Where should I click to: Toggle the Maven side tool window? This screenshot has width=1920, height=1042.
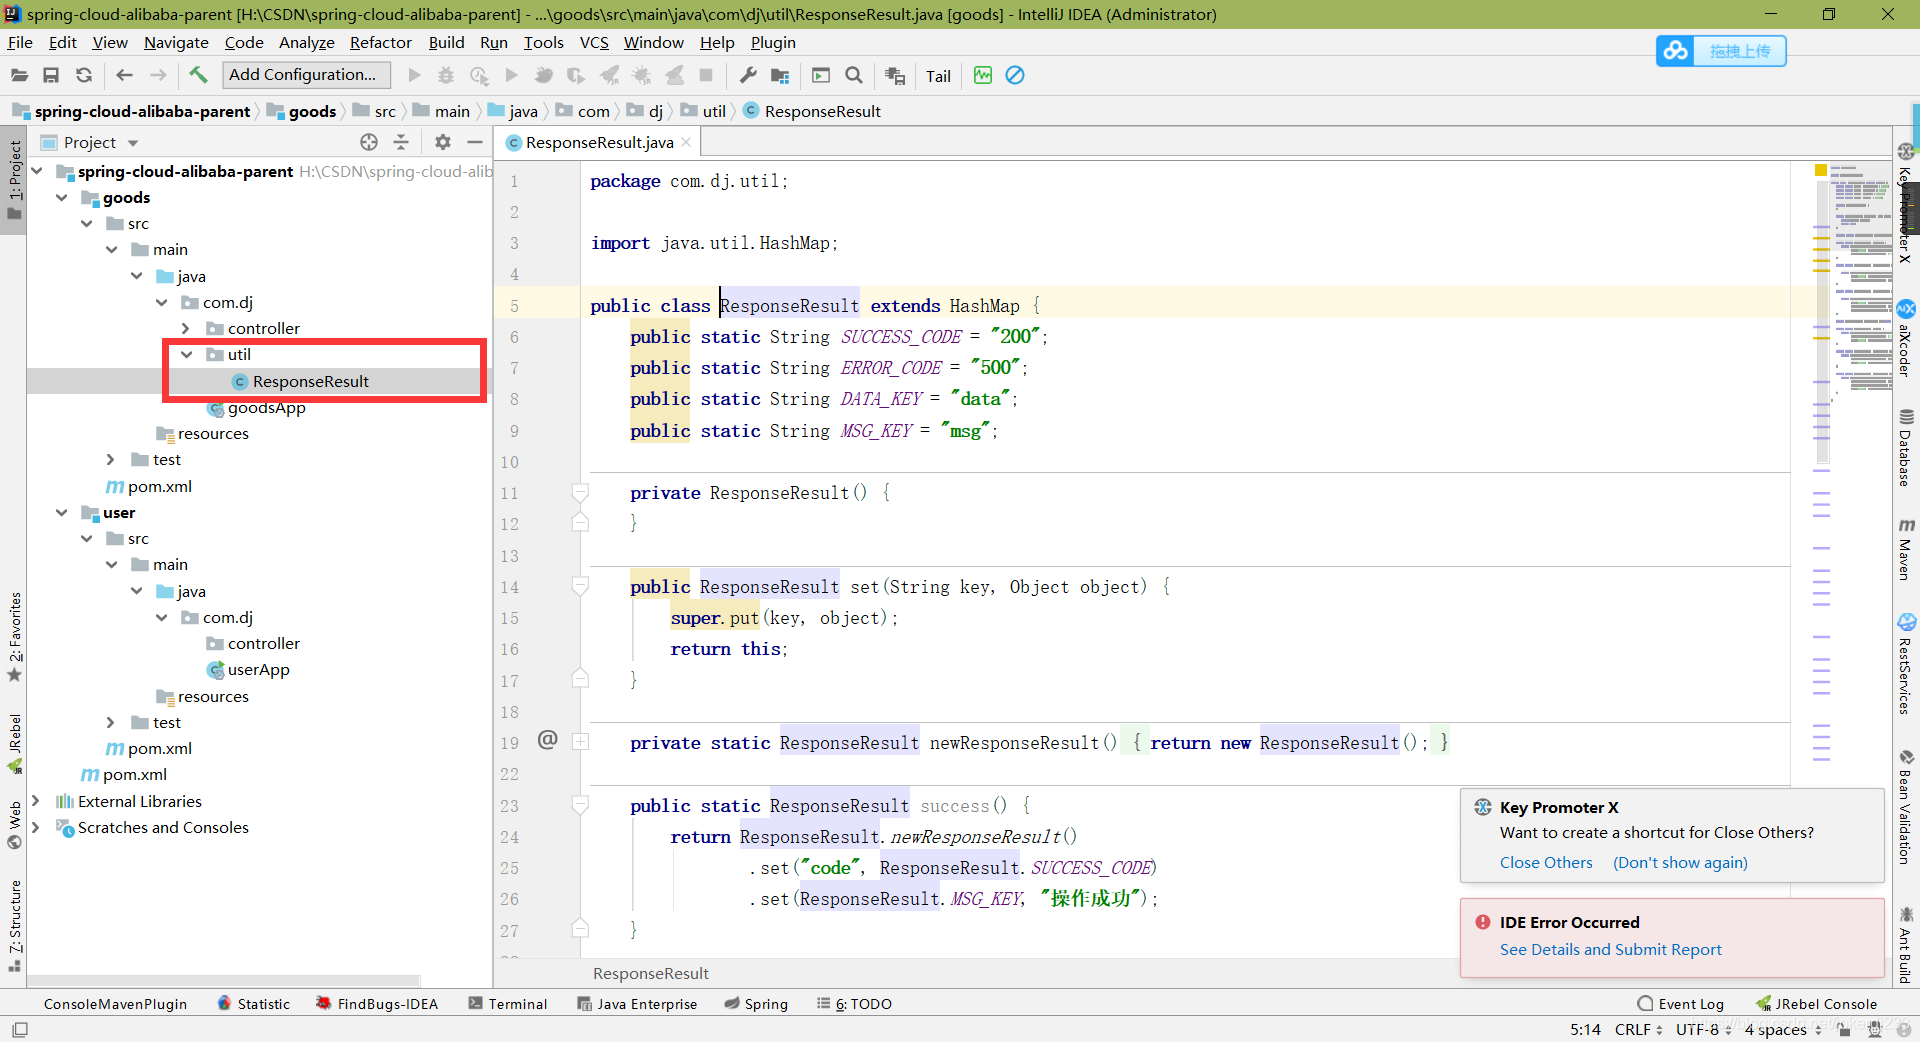(1906, 549)
